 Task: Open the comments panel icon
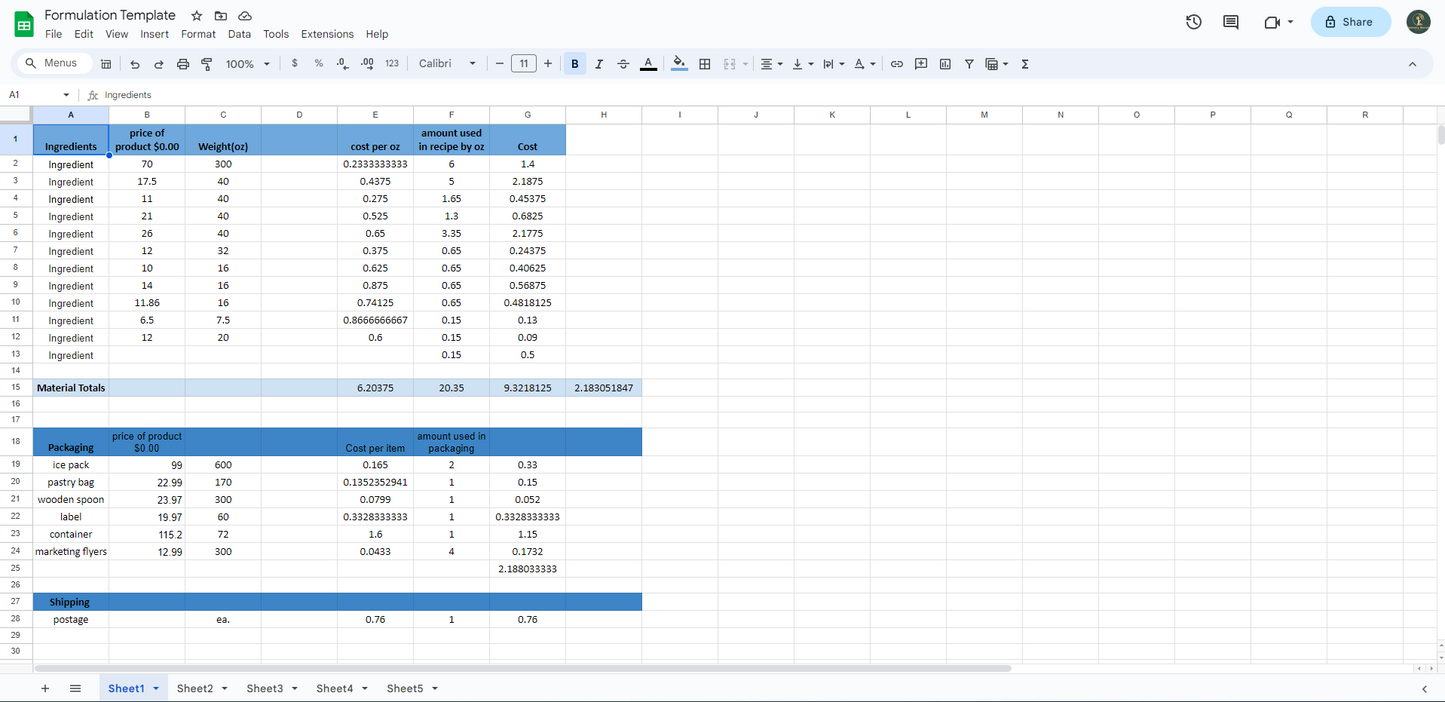coord(1231,22)
